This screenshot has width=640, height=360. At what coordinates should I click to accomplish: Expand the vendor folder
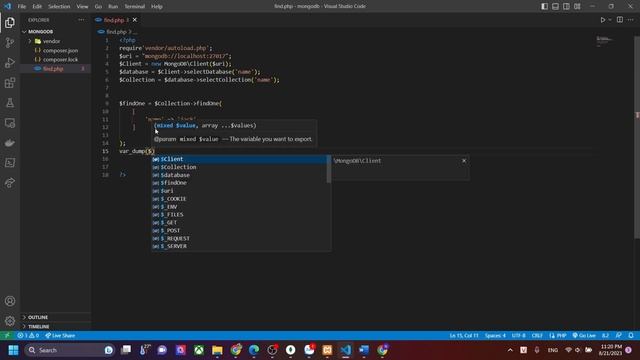point(56,41)
